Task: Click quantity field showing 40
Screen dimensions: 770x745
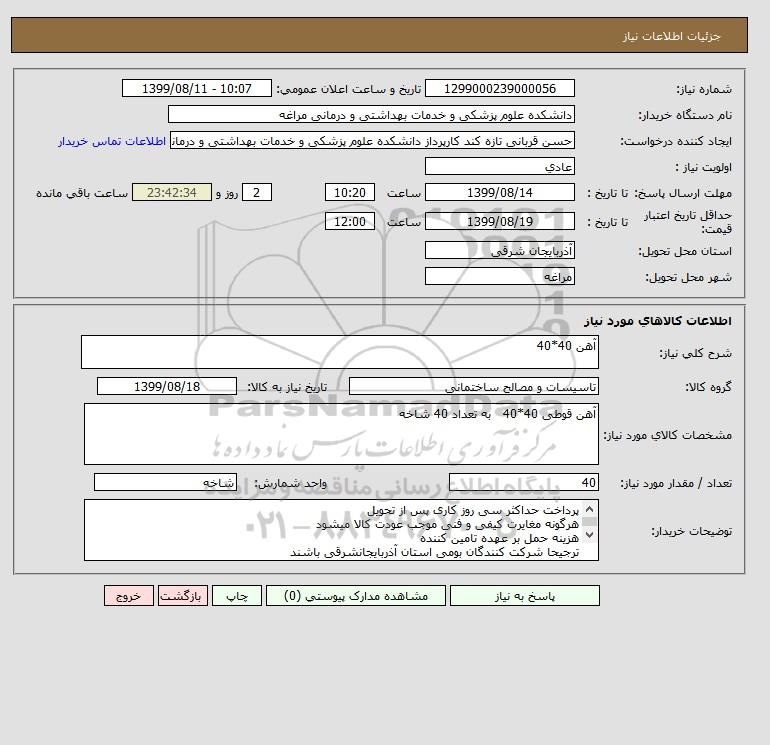Action: [x=523, y=482]
